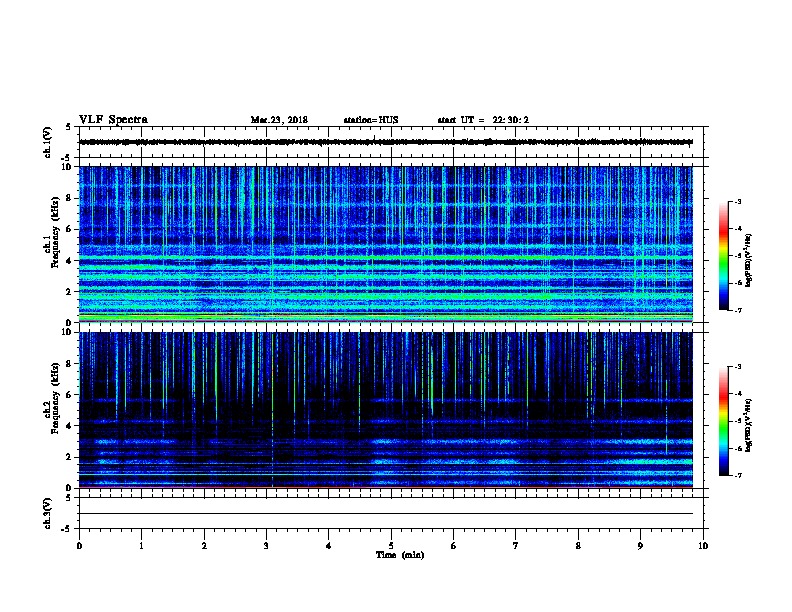792x612 pixels.
Task: Click the "2" kHz tick on ch.2 axis
Action: pyautogui.click(x=69, y=457)
